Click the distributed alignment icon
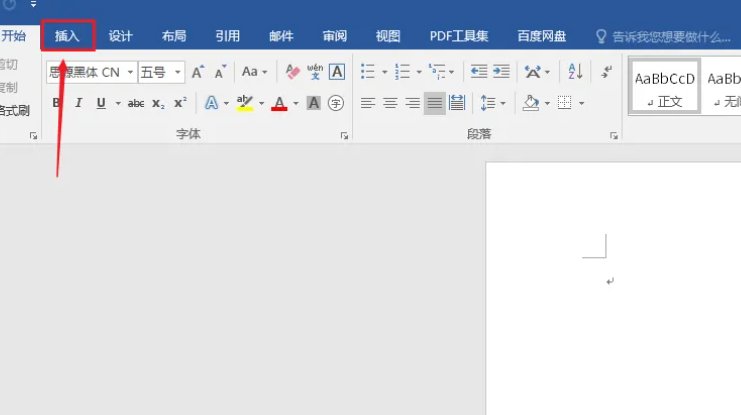The height and width of the screenshot is (415, 741). click(457, 103)
